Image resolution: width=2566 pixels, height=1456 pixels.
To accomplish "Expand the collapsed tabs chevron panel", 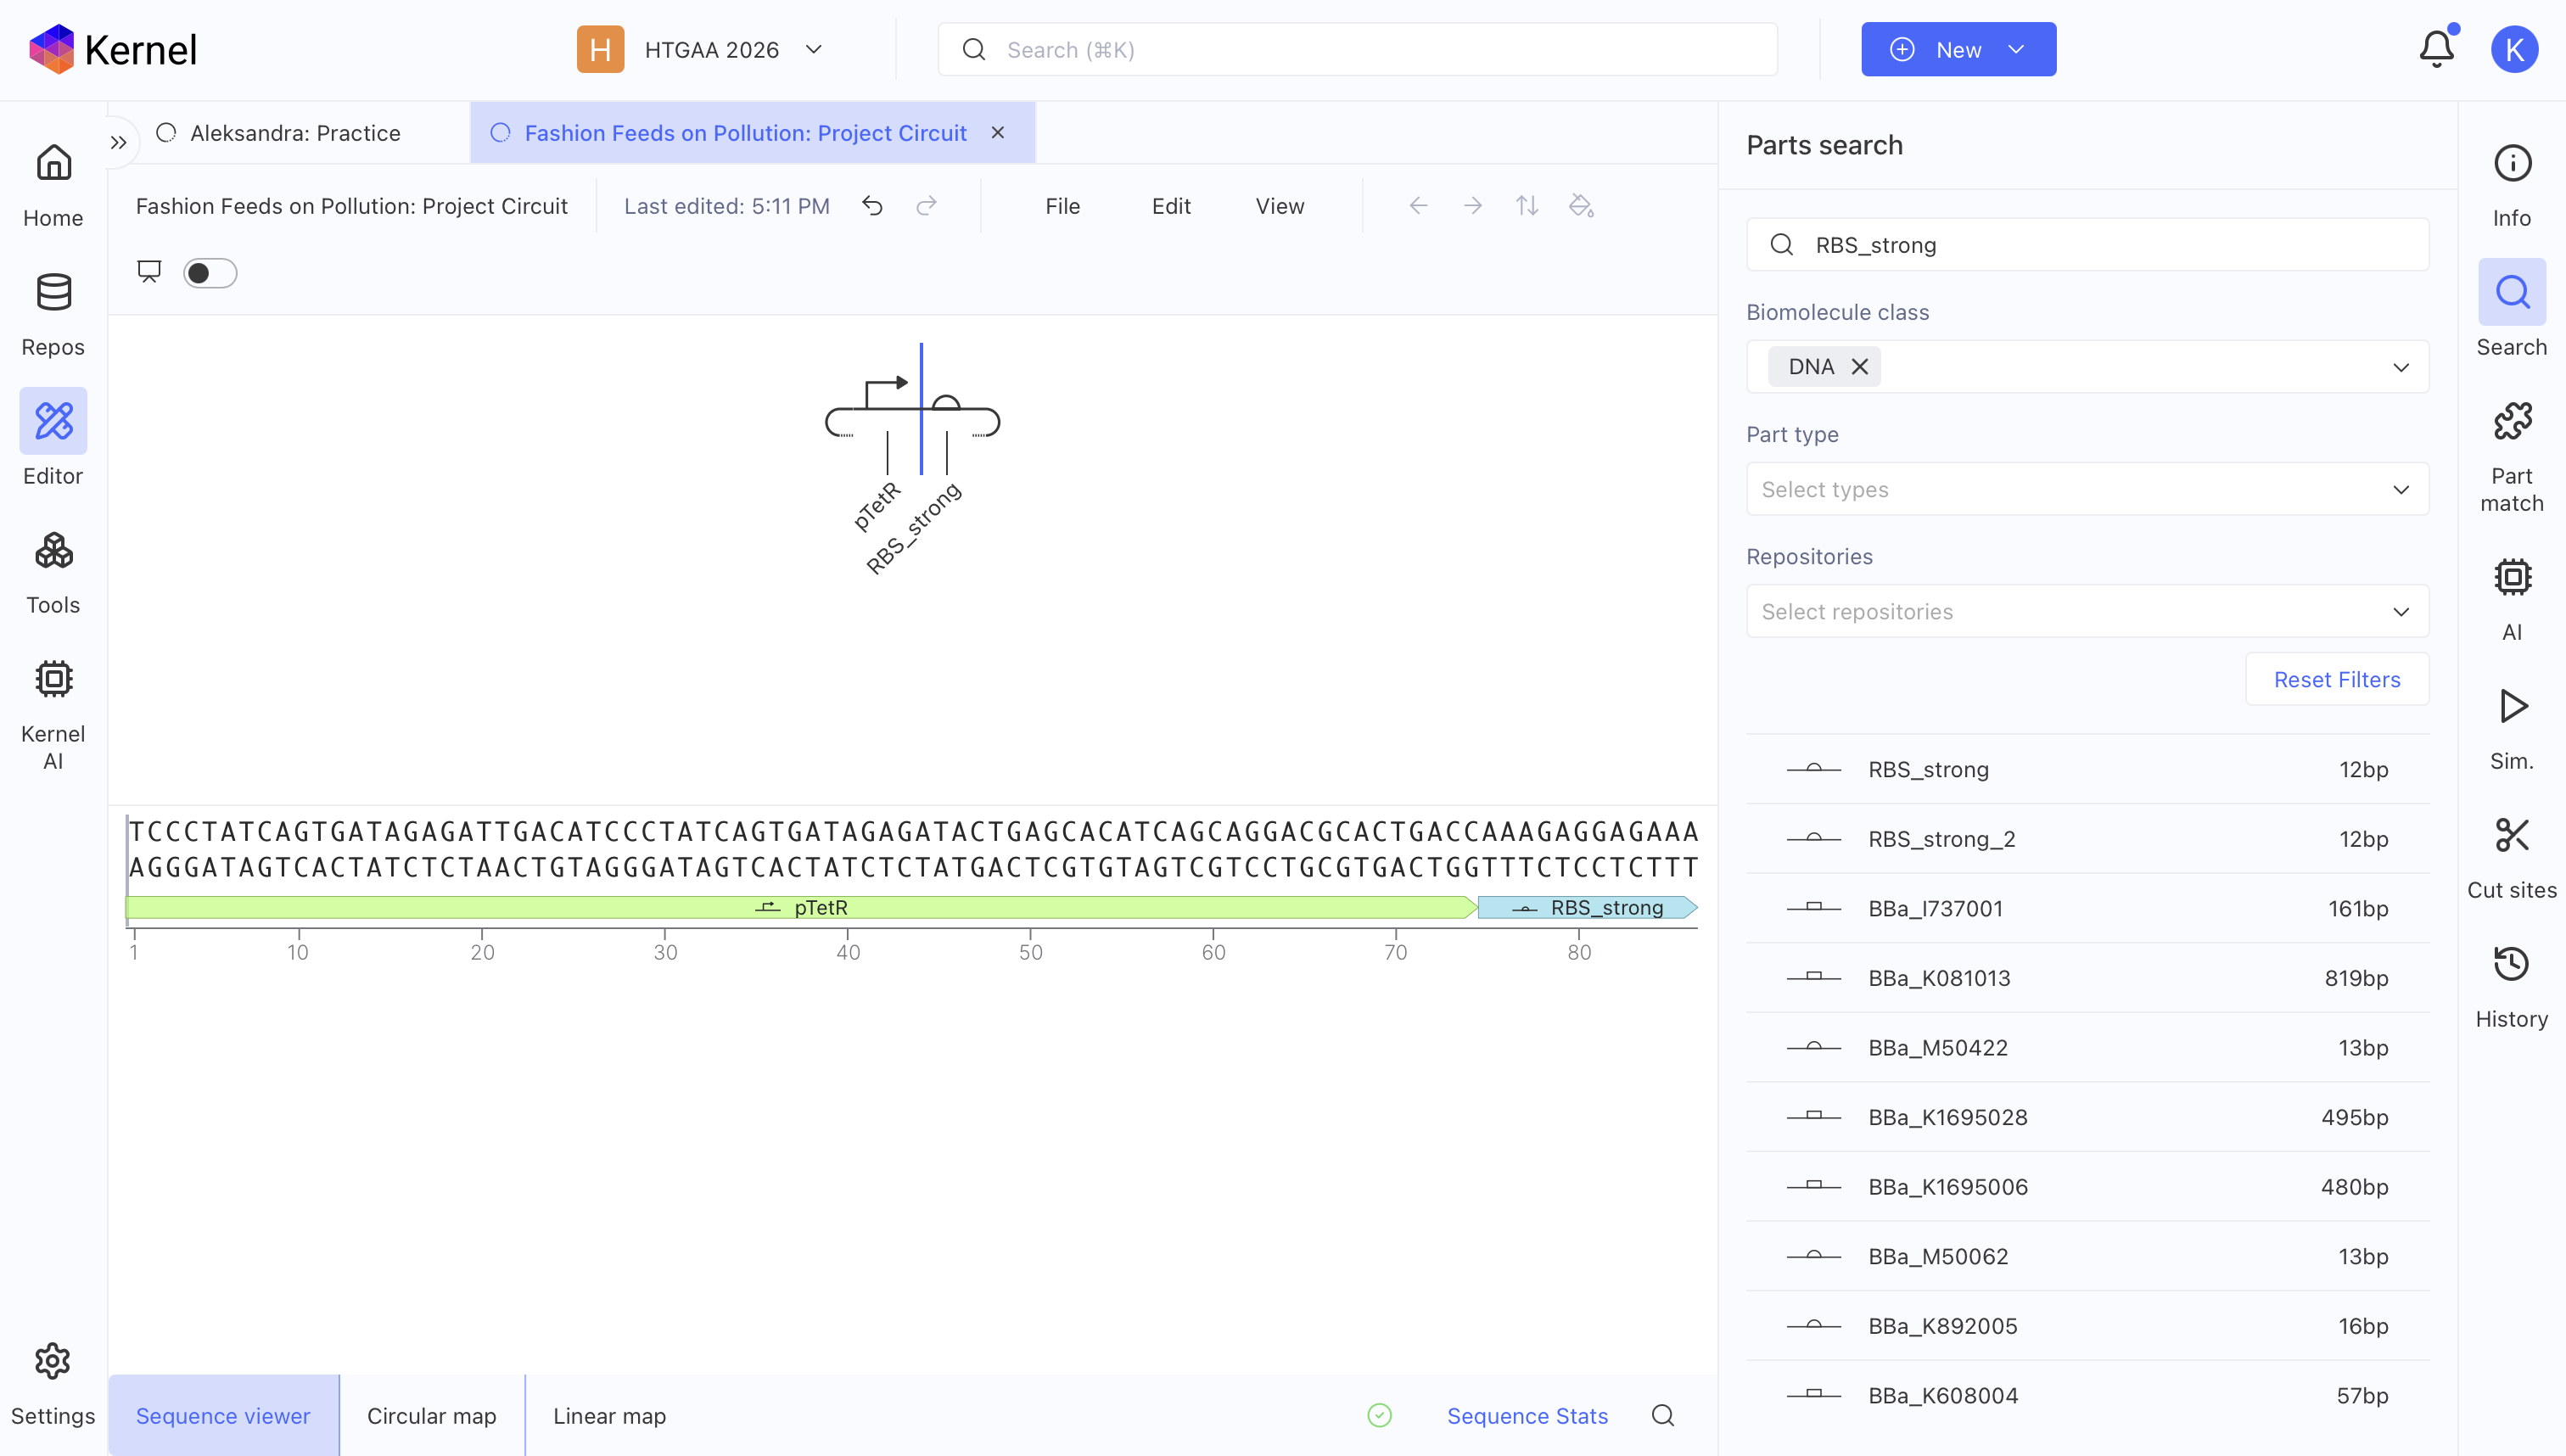I will [x=118, y=143].
